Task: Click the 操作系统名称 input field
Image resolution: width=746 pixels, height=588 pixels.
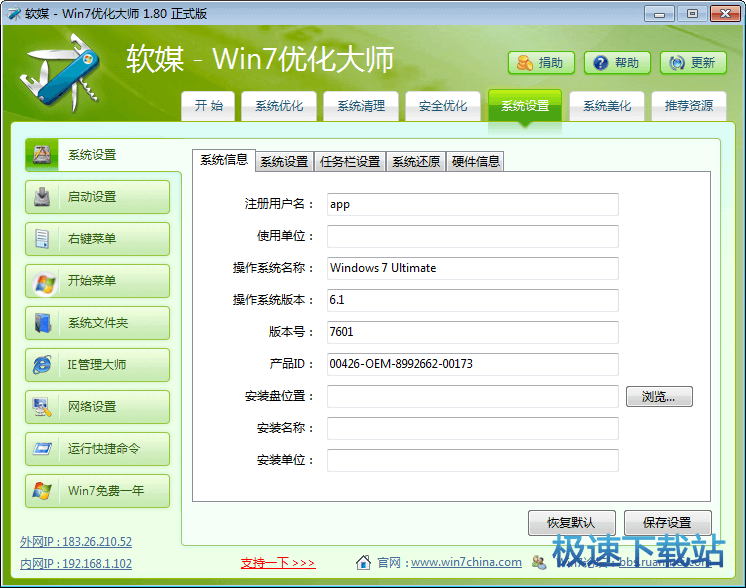Action: [472, 268]
